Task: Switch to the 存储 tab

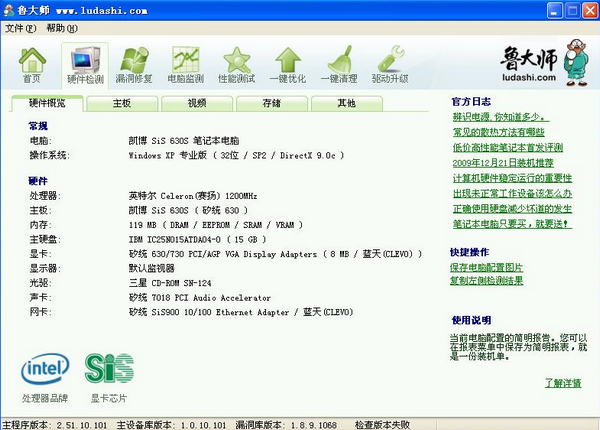Action: coord(272,103)
